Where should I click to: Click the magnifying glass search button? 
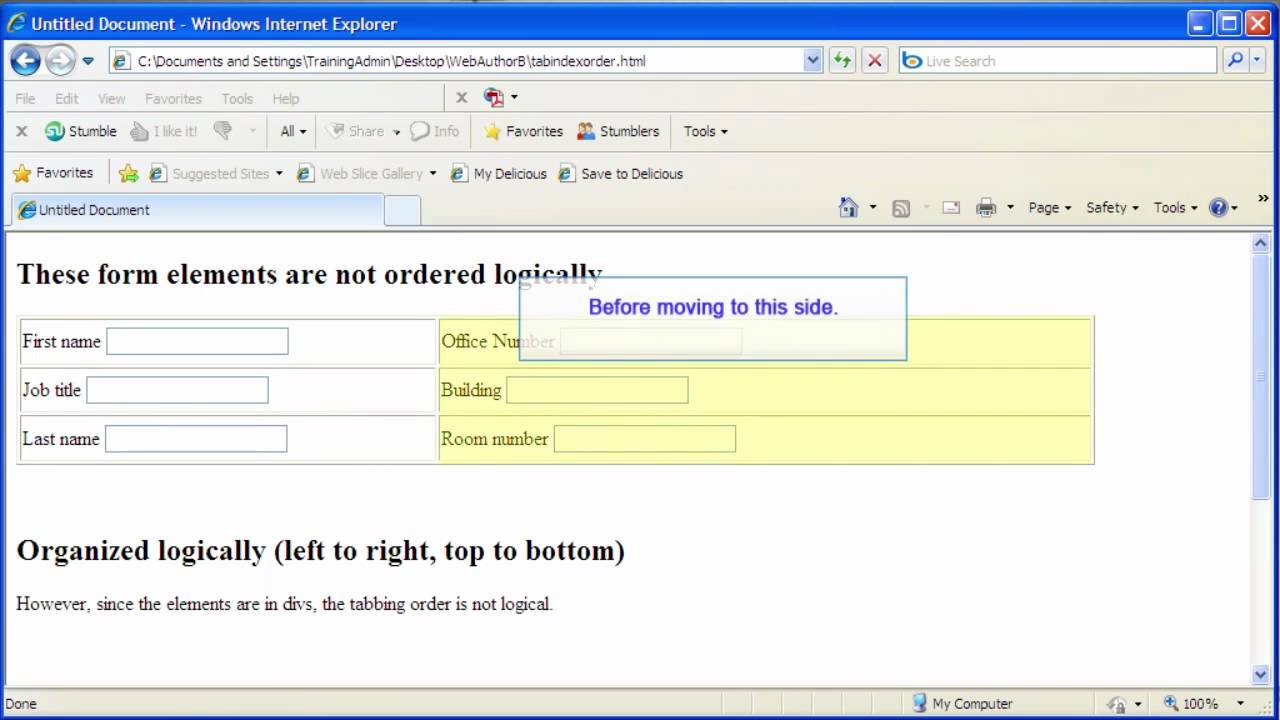click(x=1236, y=61)
